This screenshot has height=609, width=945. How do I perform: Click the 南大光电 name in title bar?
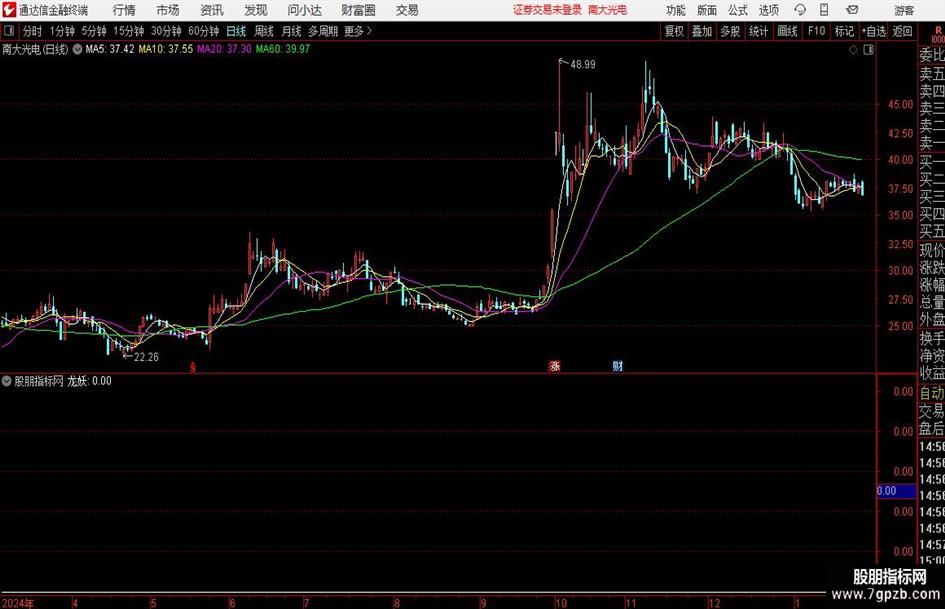607,10
